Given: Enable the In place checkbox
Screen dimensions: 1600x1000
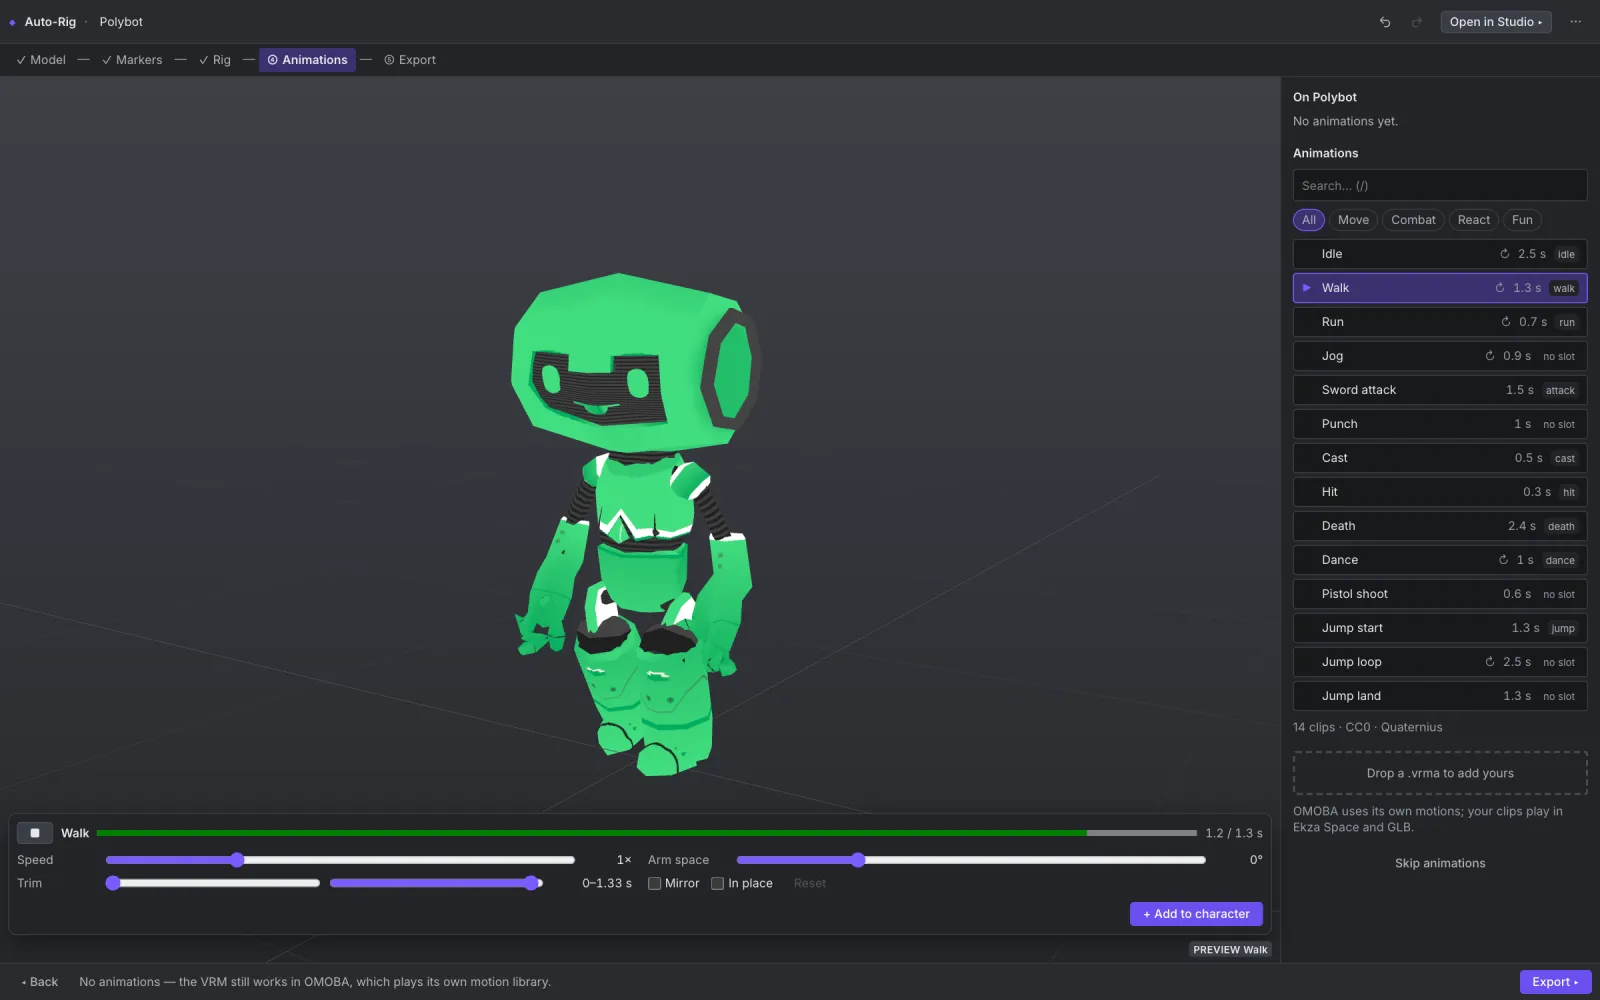Looking at the screenshot, I should [x=717, y=883].
